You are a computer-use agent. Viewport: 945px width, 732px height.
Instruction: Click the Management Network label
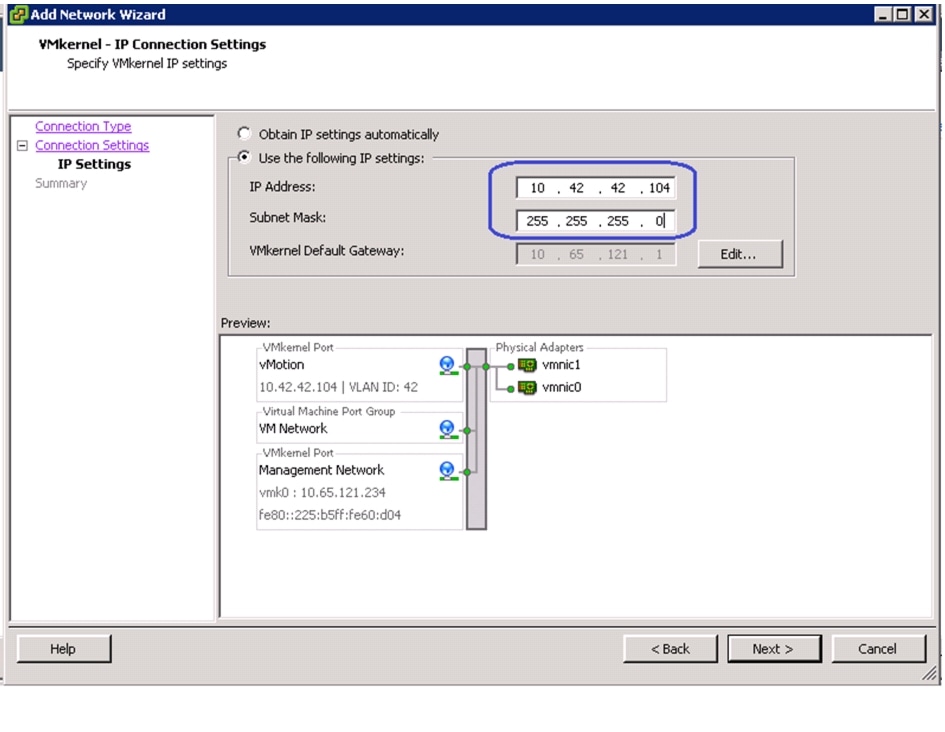pos(321,471)
